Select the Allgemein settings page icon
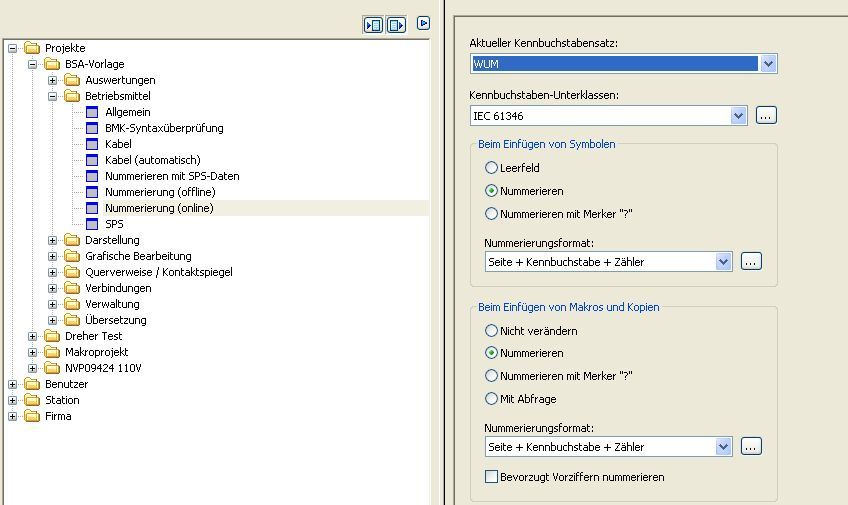The height and width of the screenshot is (505, 848). tap(92, 112)
